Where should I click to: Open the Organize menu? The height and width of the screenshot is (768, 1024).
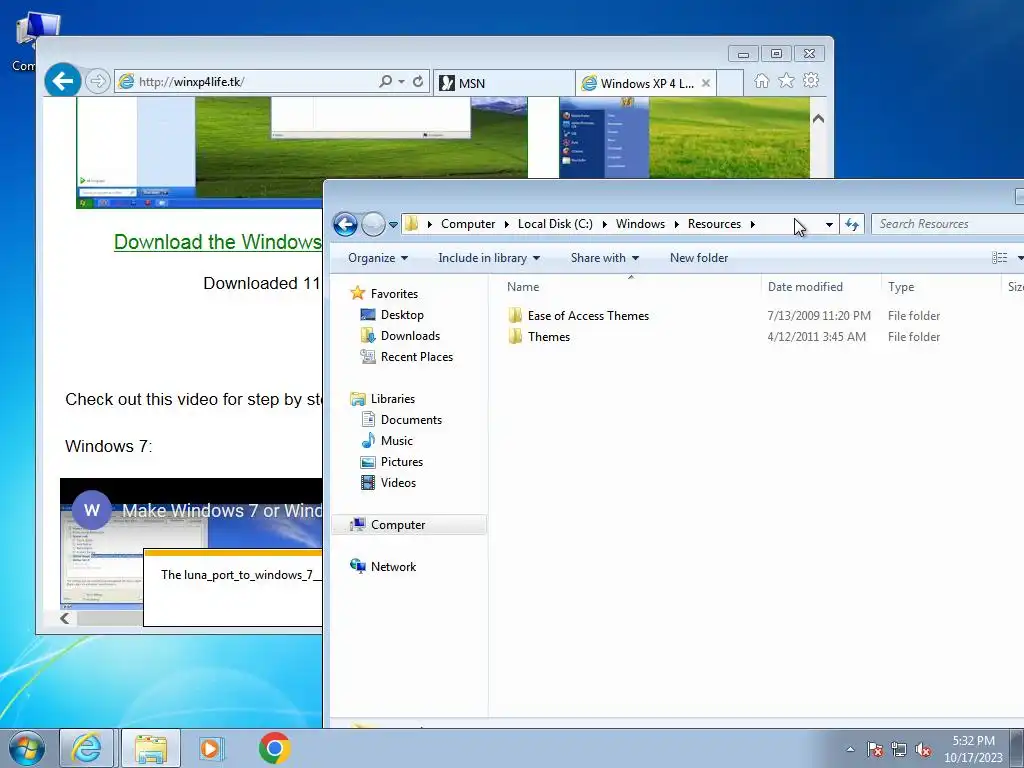pyautogui.click(x=378, y=258)
